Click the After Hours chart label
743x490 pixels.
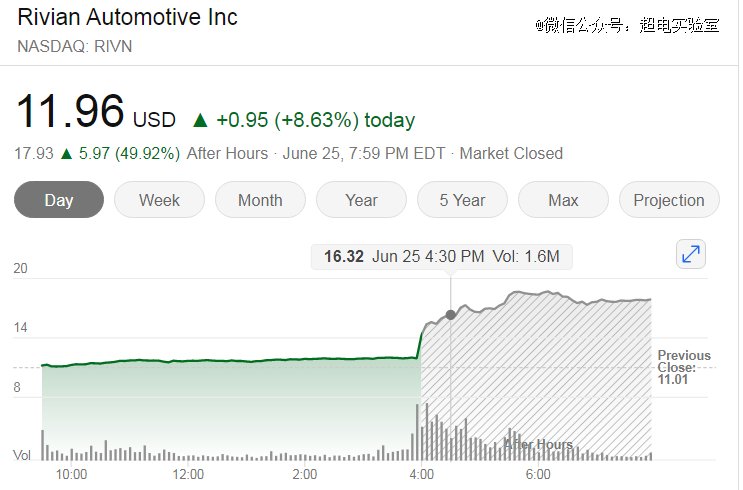coord(538,445)
